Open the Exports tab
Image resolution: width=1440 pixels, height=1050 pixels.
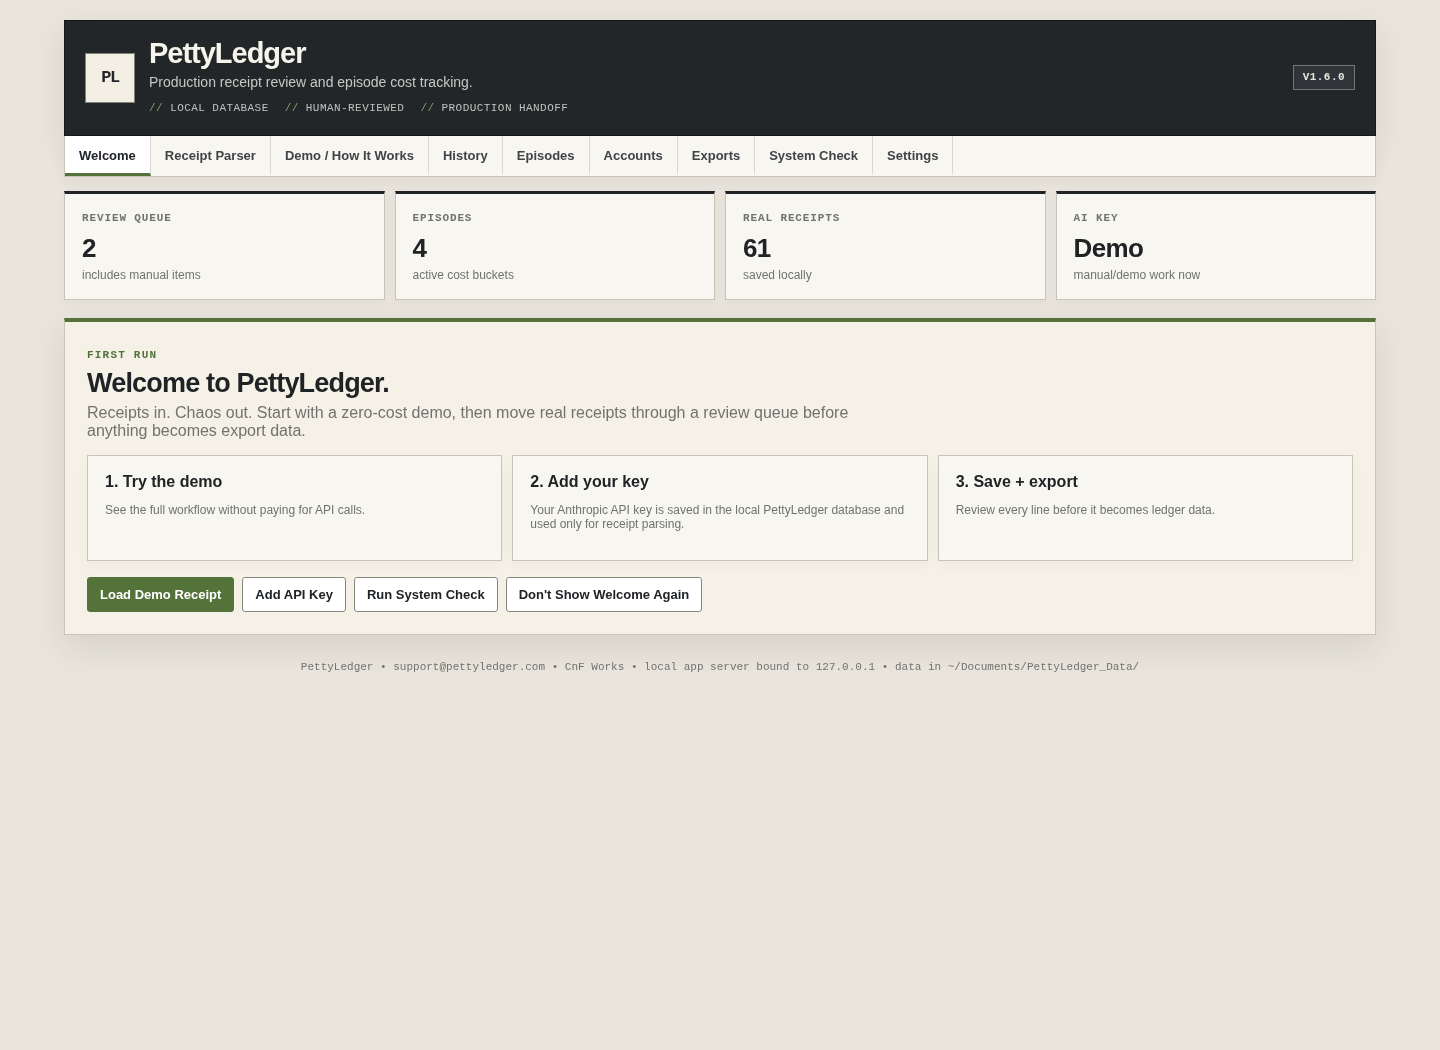point(716,156)
